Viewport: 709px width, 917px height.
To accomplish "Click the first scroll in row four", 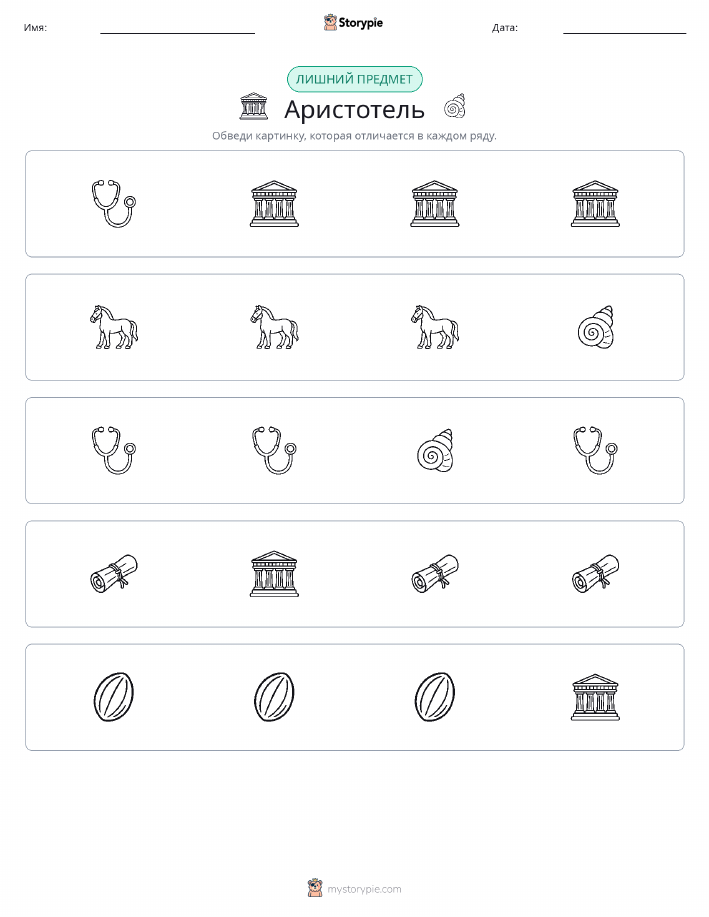I will pyautogui.click(x=113, y=574).
